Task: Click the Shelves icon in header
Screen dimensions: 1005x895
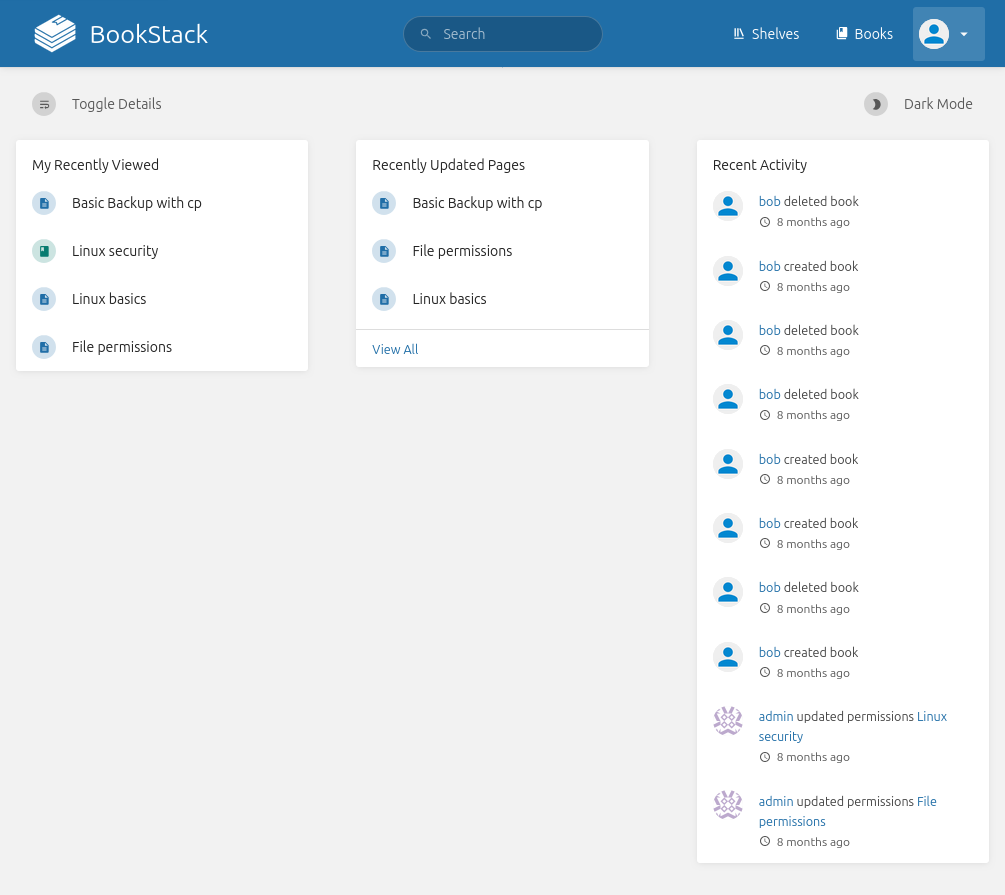Action: click(739, 34)
